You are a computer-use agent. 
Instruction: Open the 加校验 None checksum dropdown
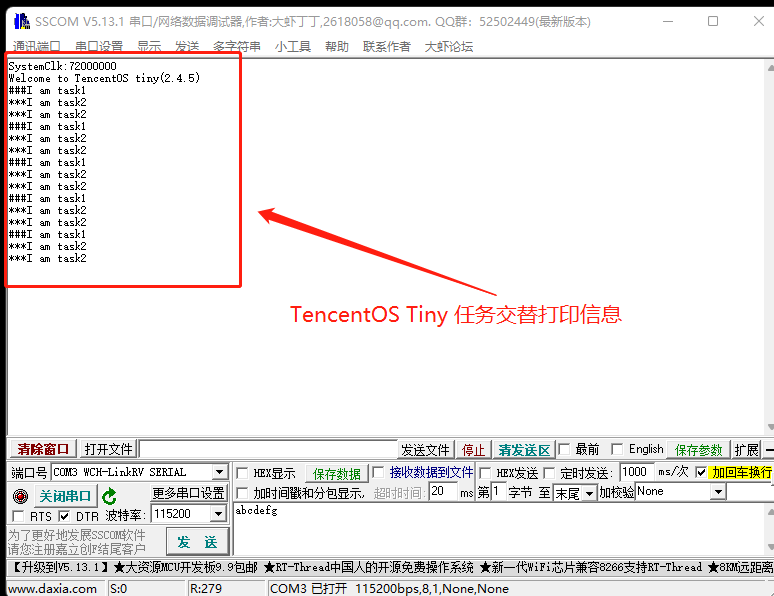[719, 492]
